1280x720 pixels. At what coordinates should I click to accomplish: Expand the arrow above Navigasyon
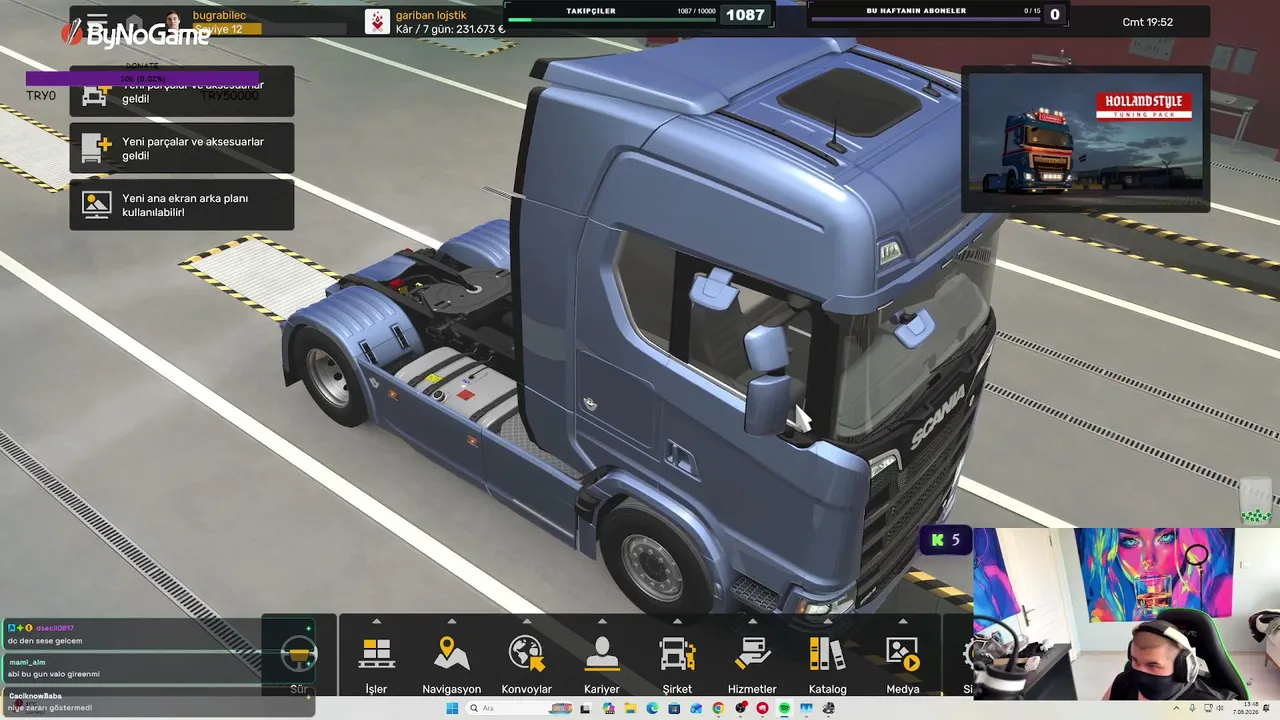pyautogui.click(x=452, y=621)
